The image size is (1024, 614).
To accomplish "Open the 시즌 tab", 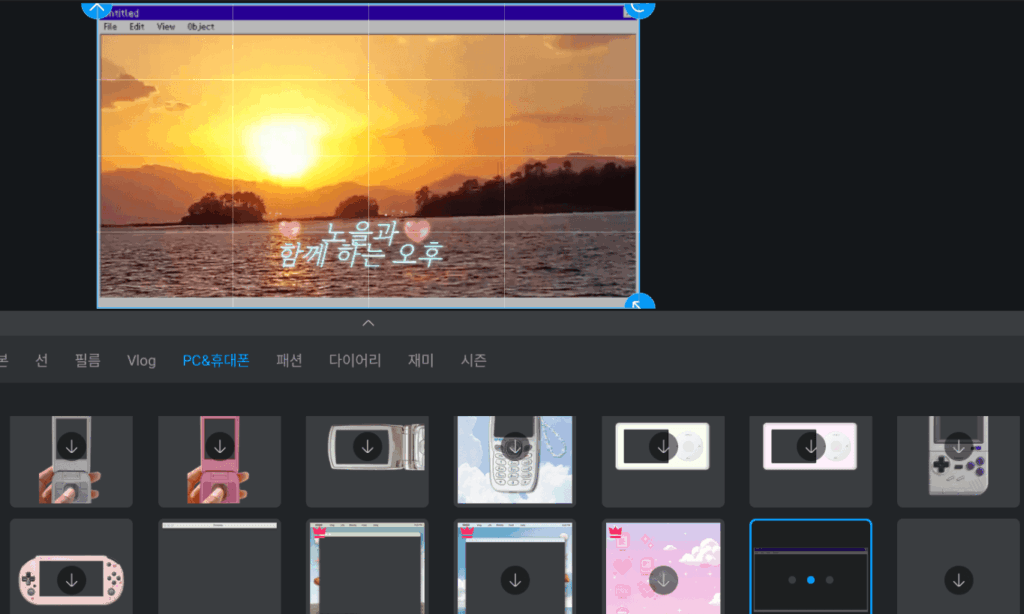I will [x=474, y=361].
